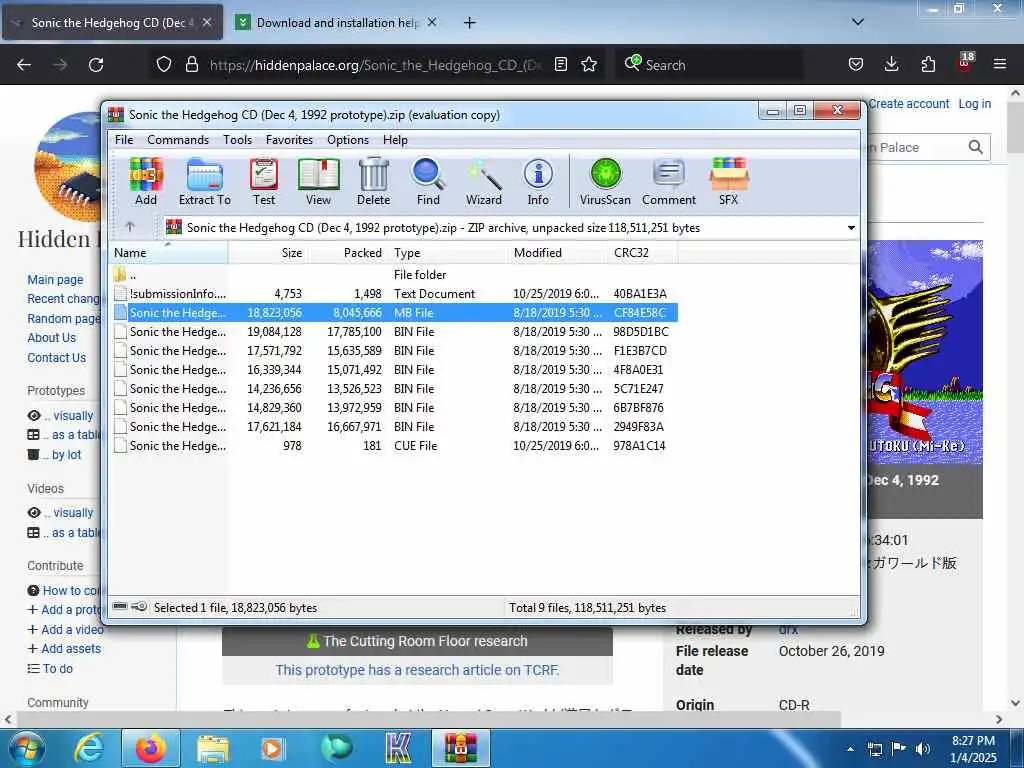Close the Sonic the Hedgehog CD tab
This screenshot has width=1024, height=768.
coord(206,22)
